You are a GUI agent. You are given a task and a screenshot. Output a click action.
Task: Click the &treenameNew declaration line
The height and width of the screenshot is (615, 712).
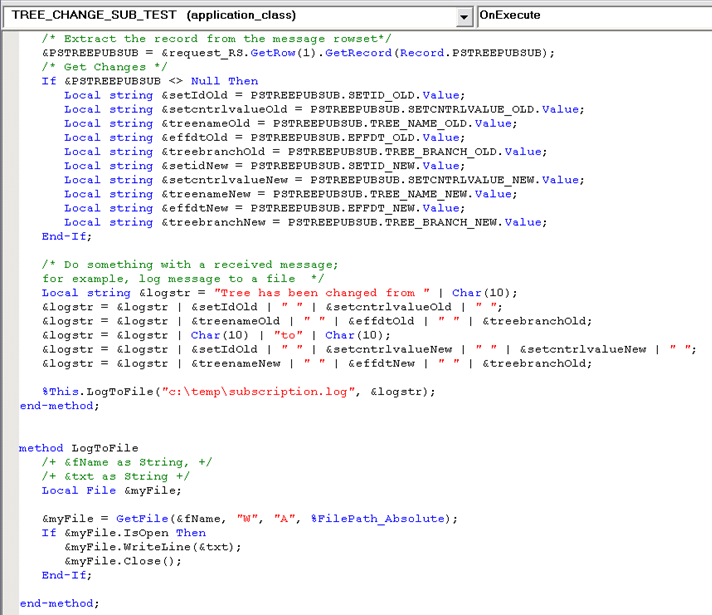point(291,193)
